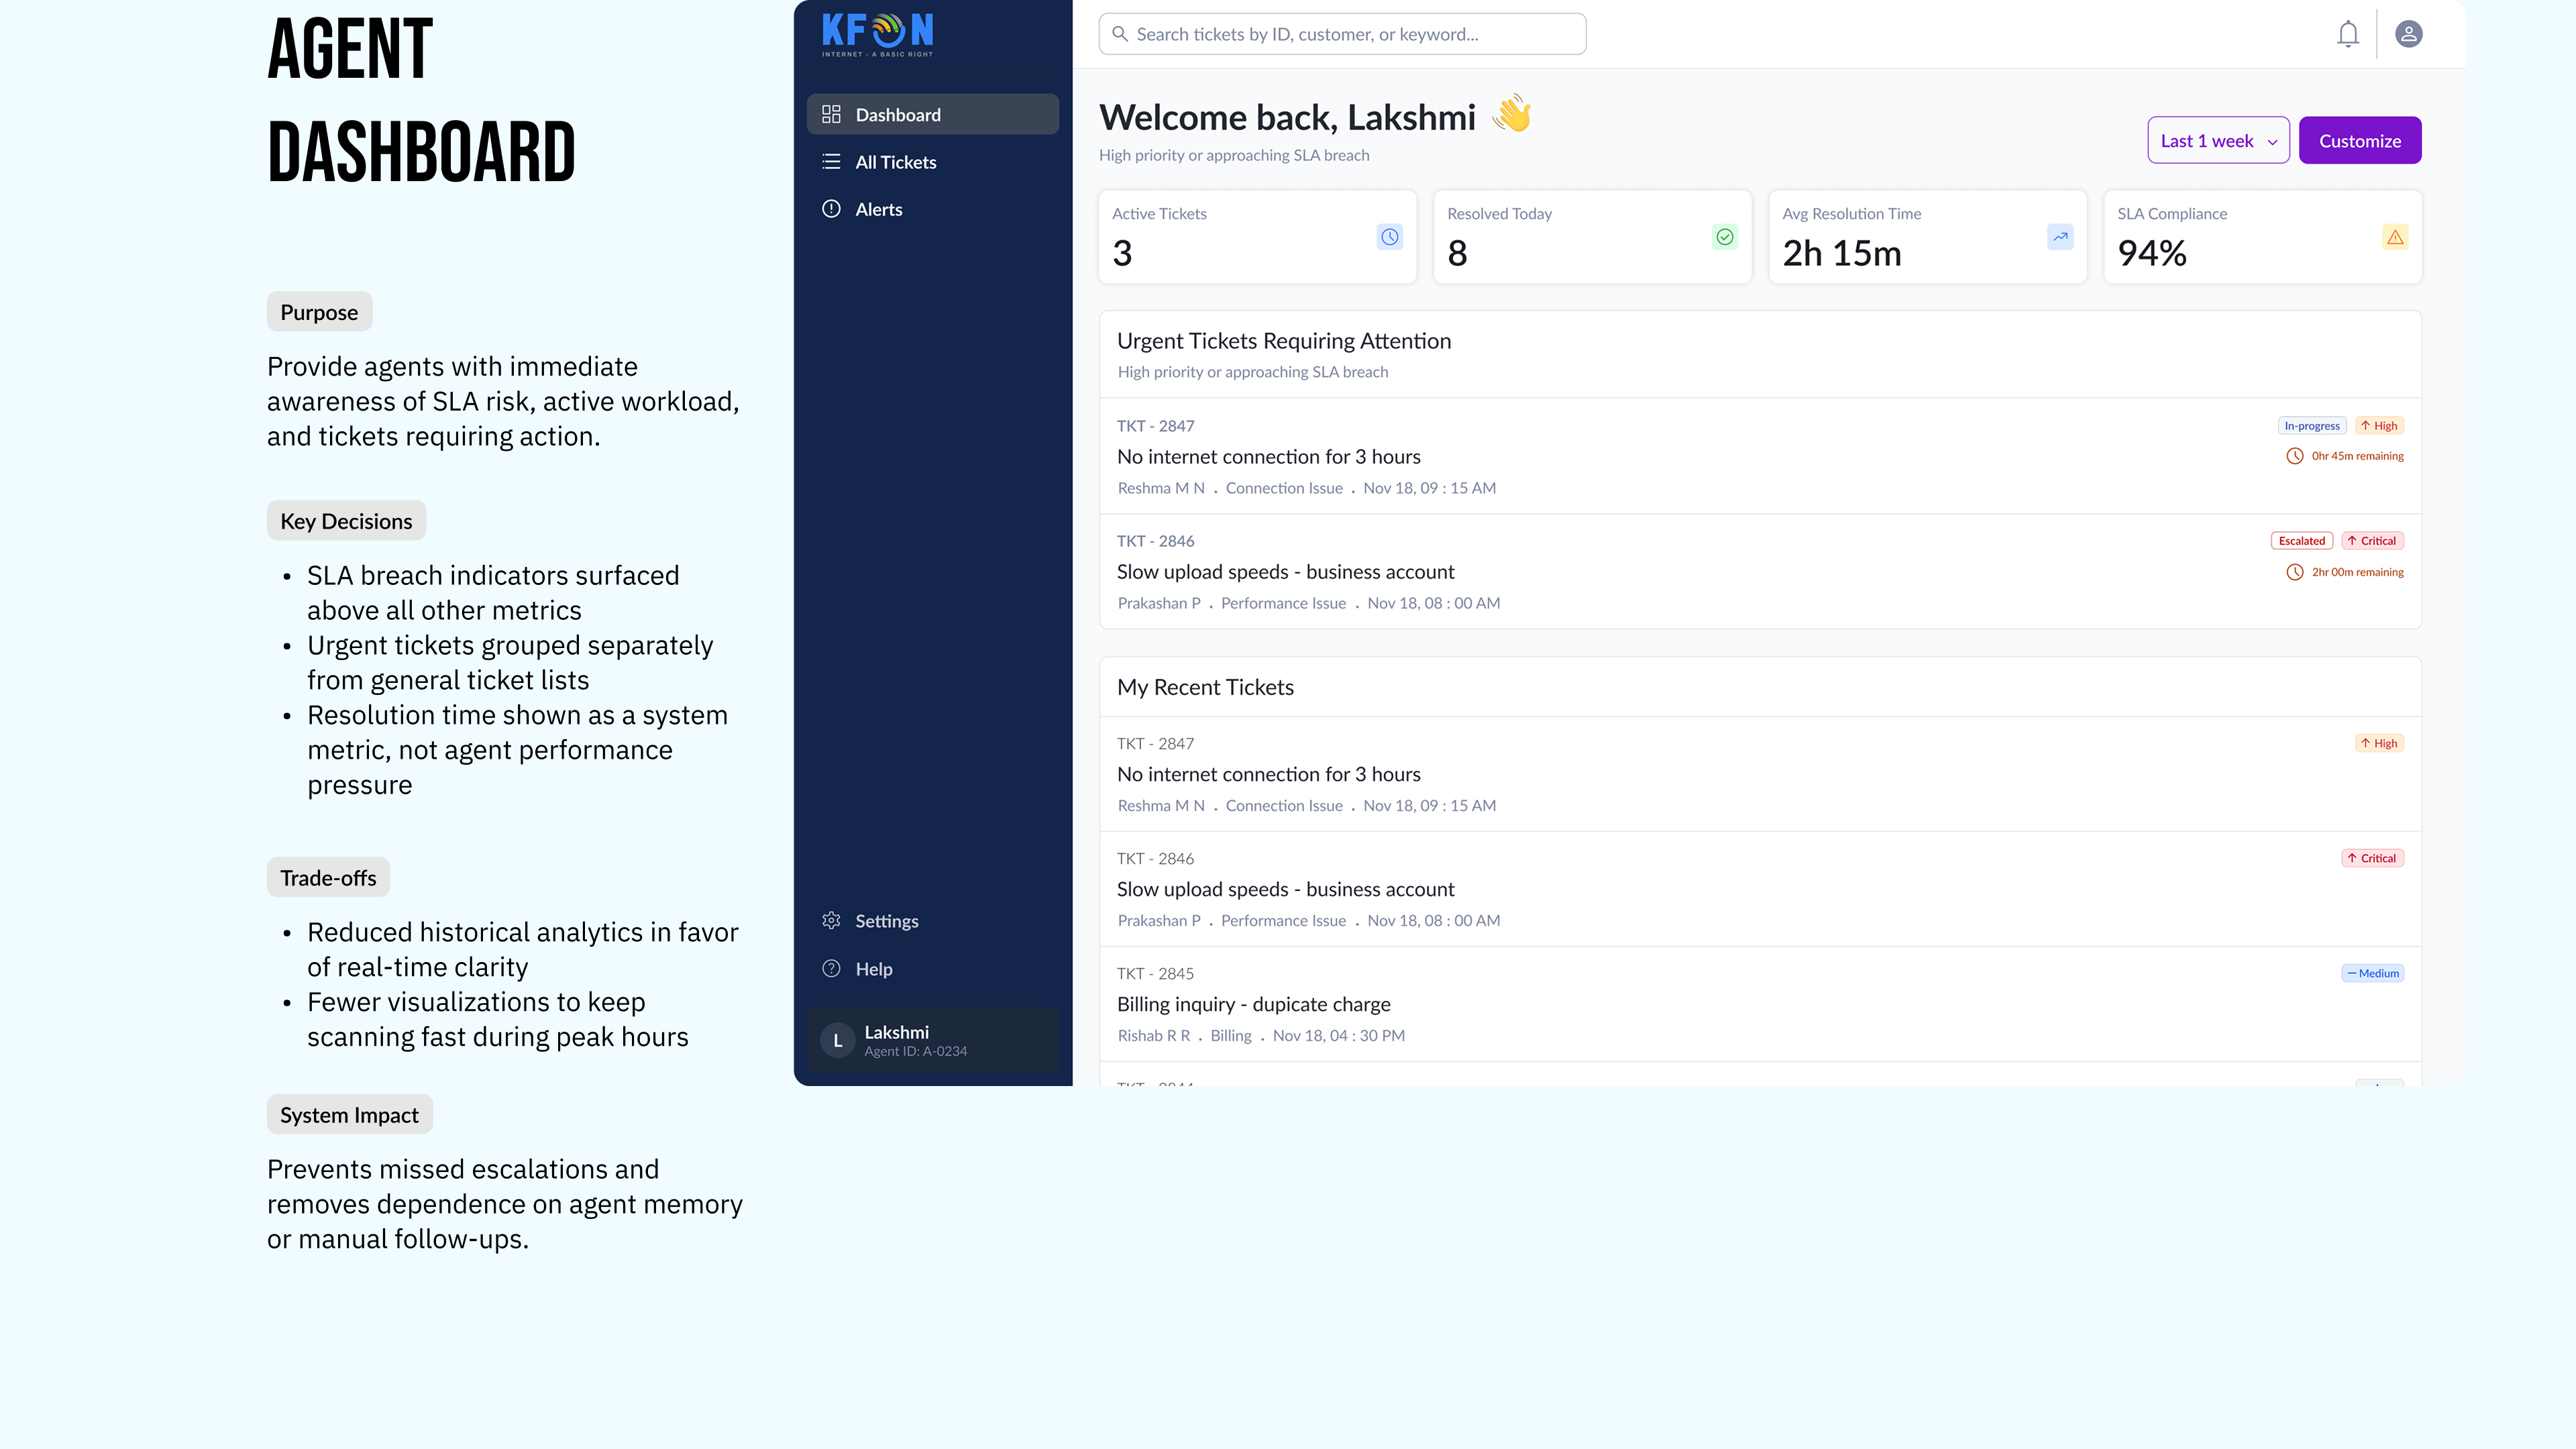Click High badge in My Recent Tickets

pos(2380,743)
